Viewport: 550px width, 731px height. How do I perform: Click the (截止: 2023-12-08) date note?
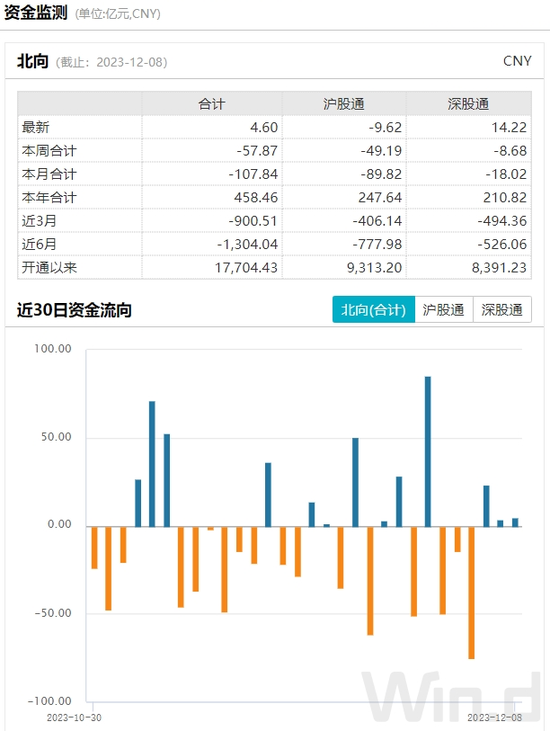point(111,62)
